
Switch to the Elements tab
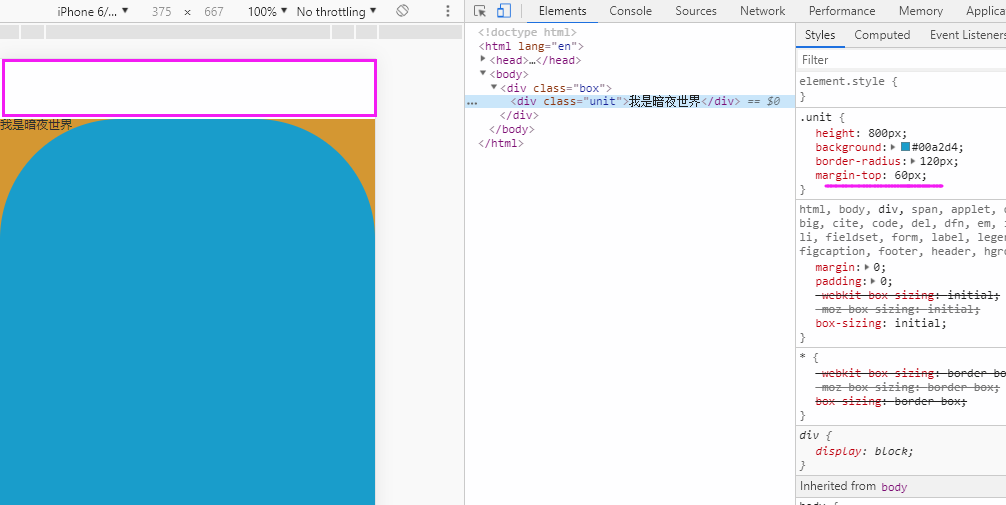coord(563,11)
